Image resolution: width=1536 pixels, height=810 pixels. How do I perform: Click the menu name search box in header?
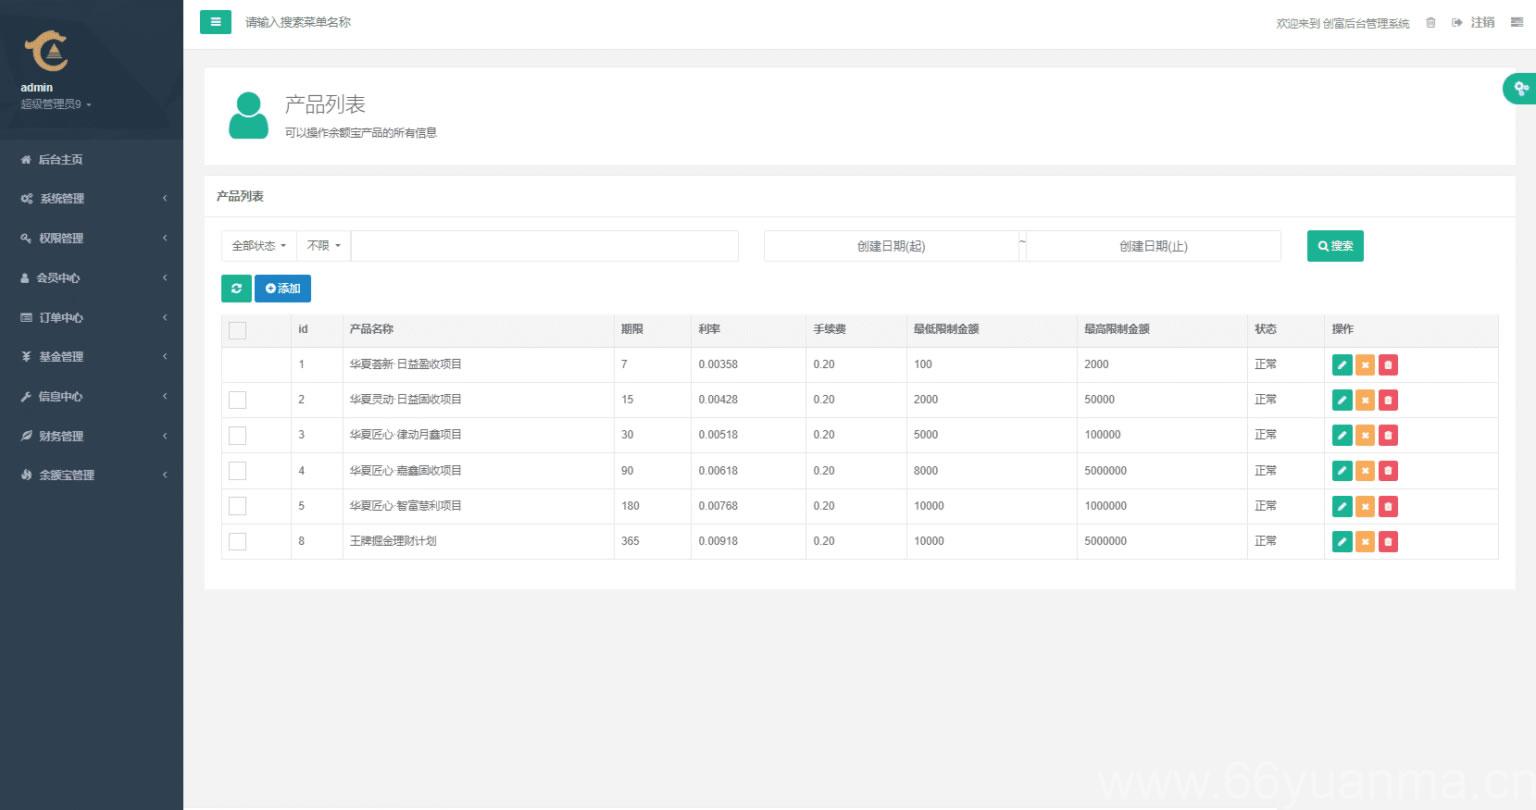coord(299,22)
